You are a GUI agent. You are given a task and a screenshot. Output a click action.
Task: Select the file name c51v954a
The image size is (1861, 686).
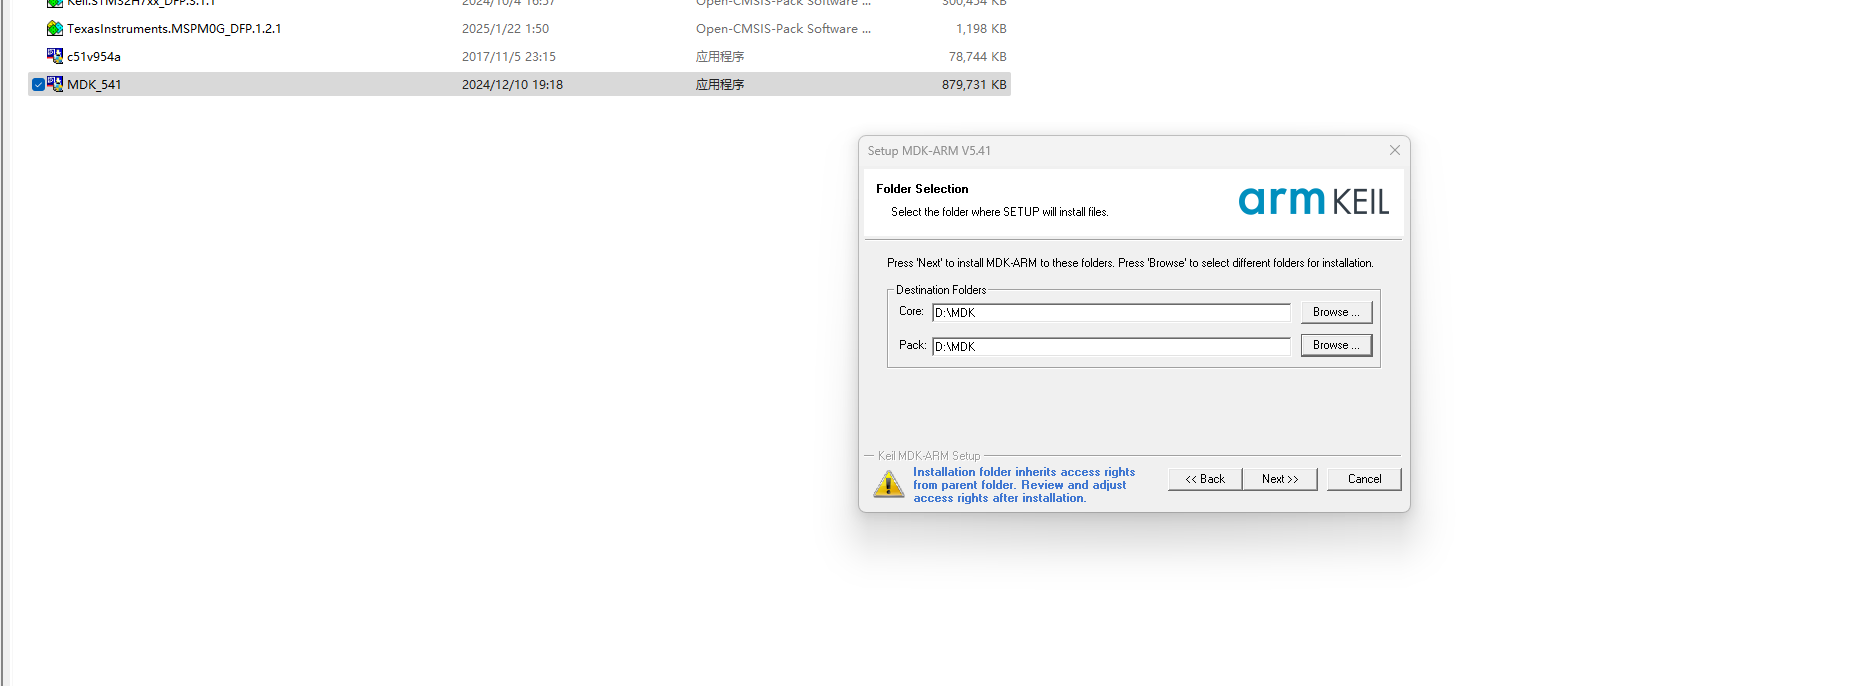94,57
